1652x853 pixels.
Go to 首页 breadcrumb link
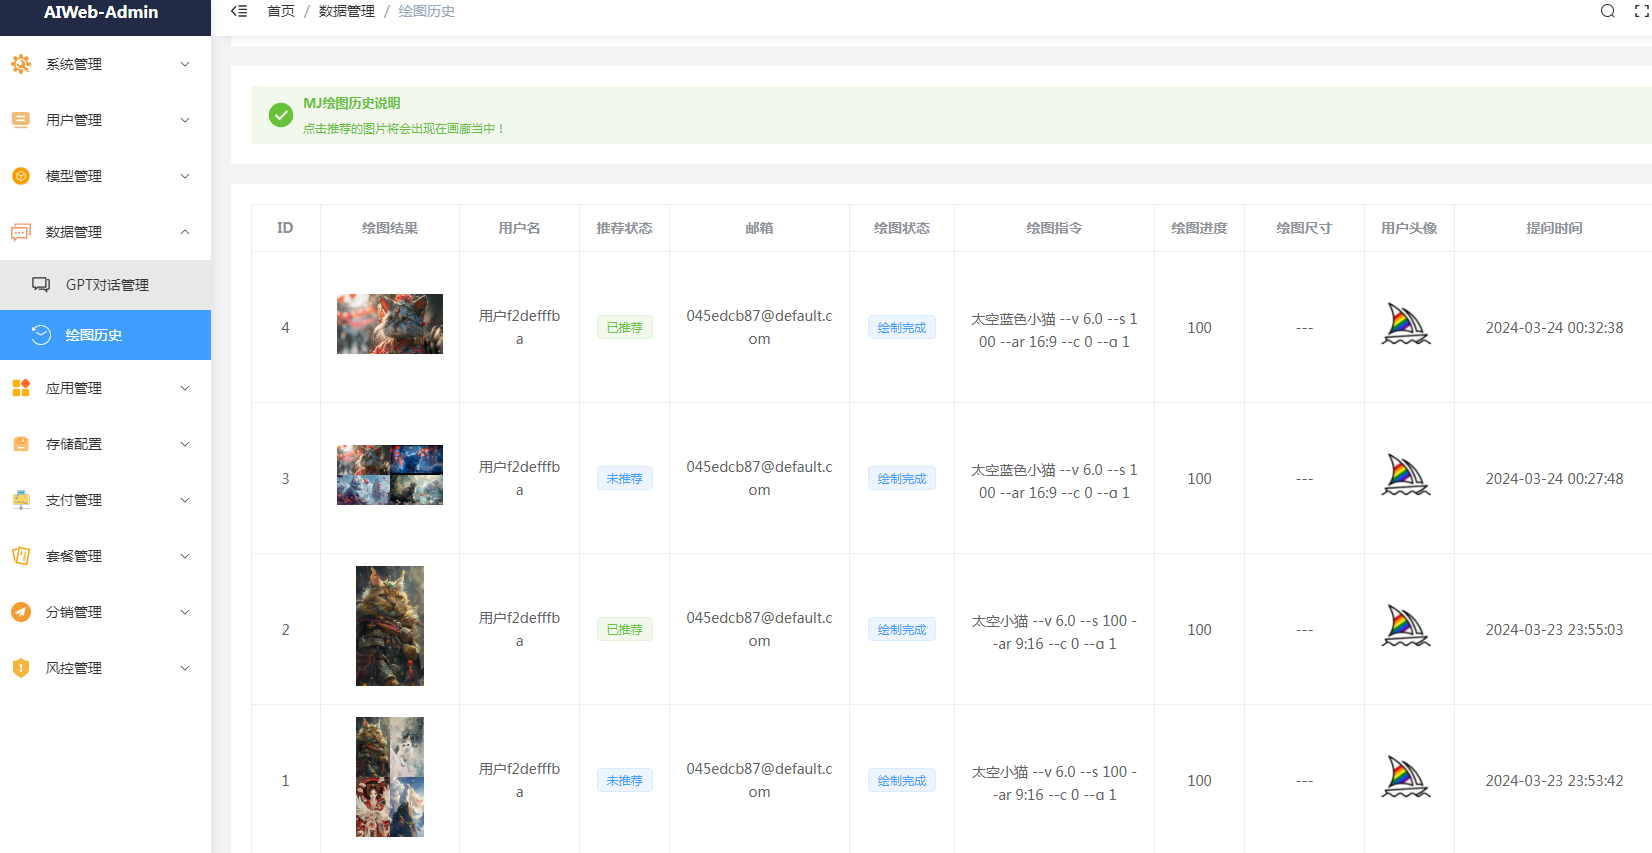tap(281, 11)
